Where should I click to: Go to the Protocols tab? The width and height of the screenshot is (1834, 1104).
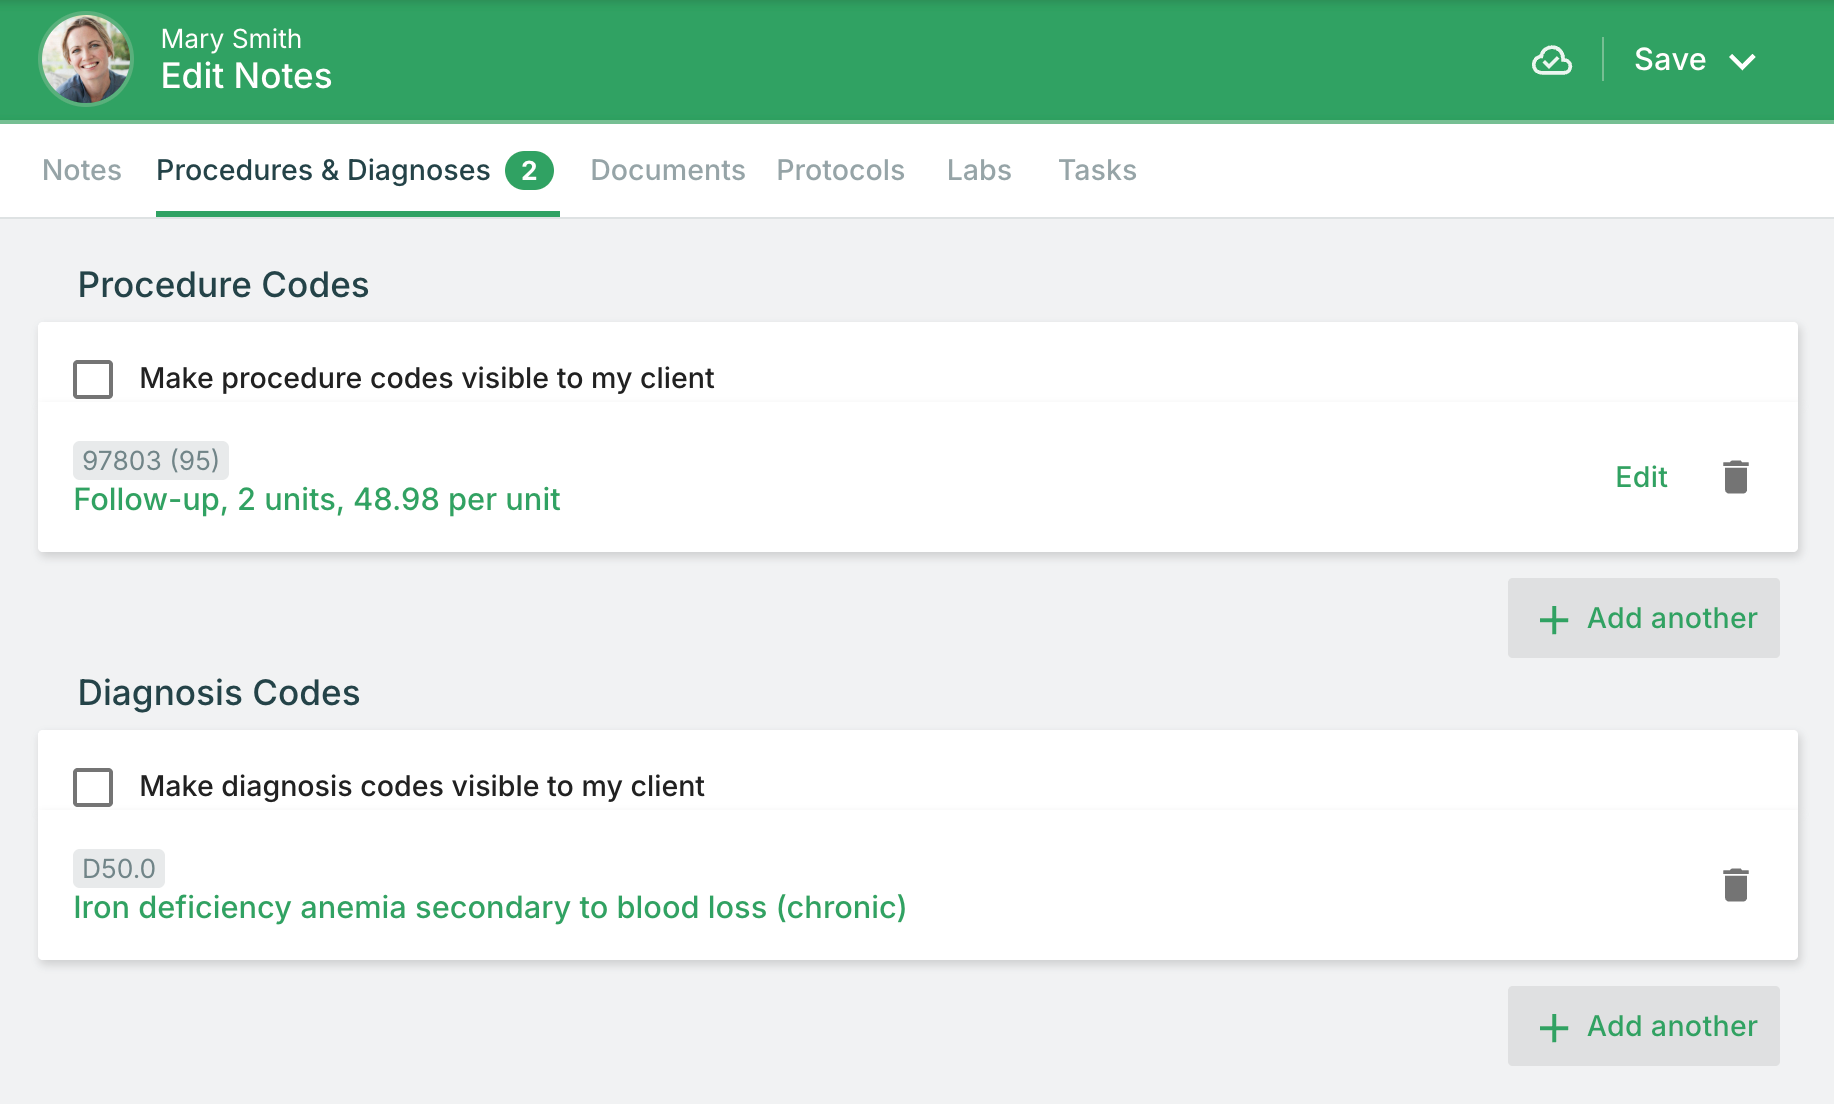840,171
